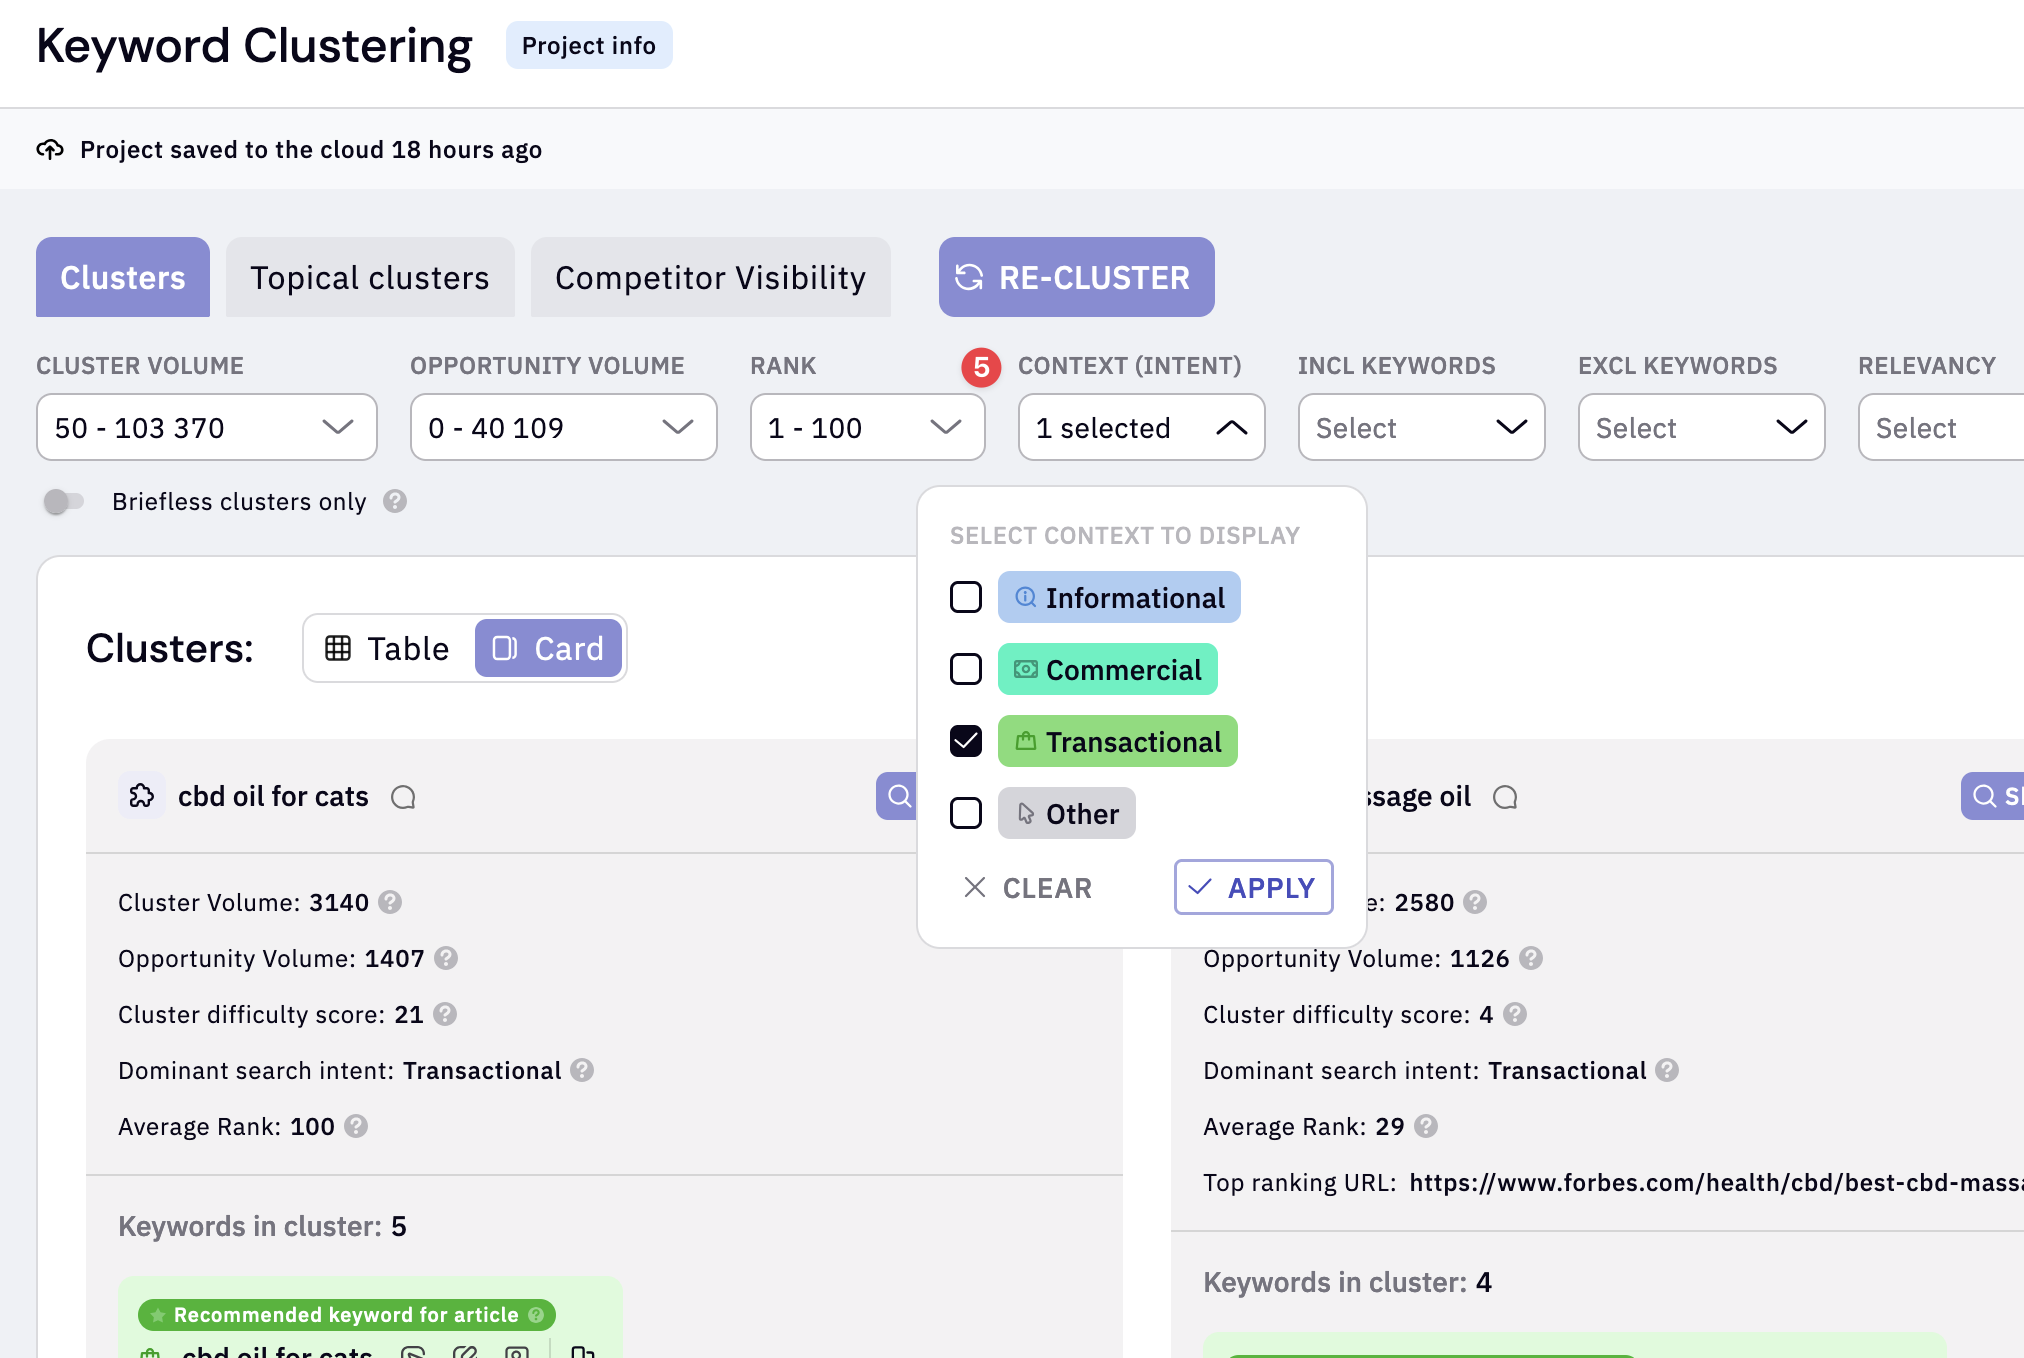This screenshot has width=2024, height=1358.
Task: Click help icon next to Briefless clusters only
Action: click(395, 501)
